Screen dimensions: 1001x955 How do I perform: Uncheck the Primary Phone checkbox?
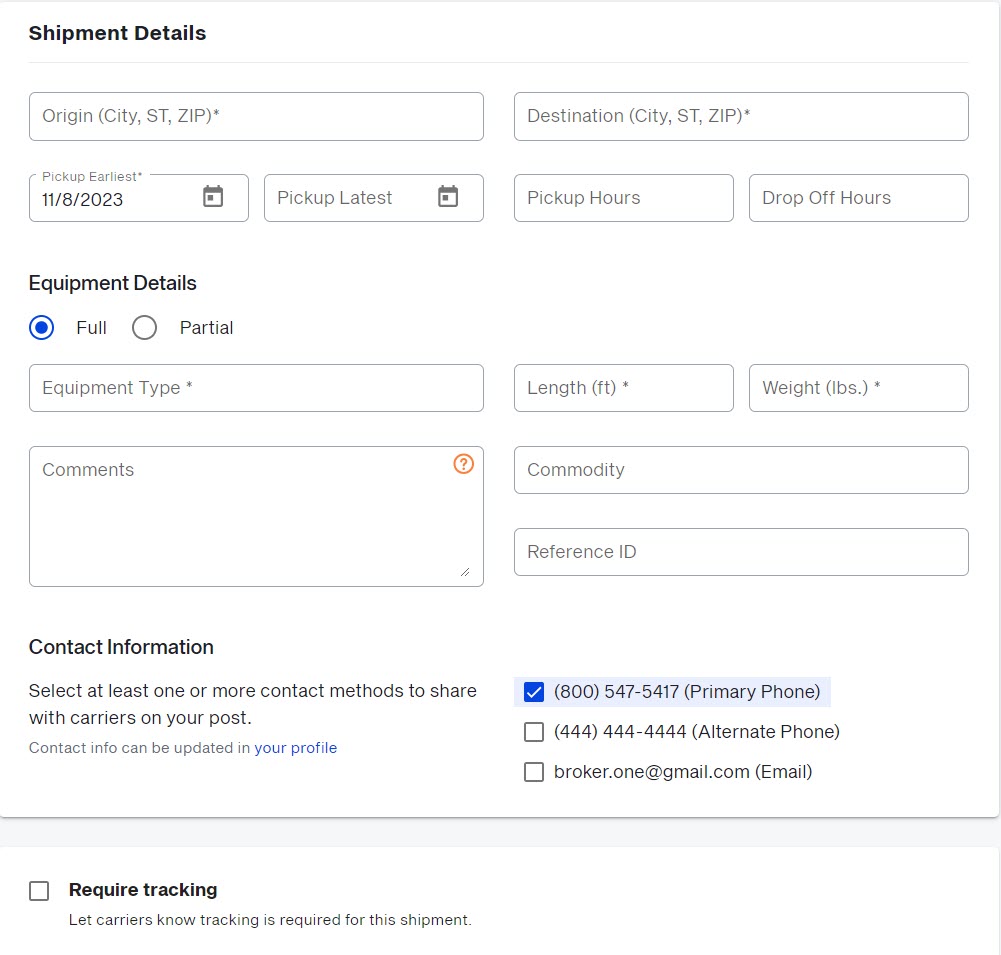pyautogui.click(x=534, y=692)
